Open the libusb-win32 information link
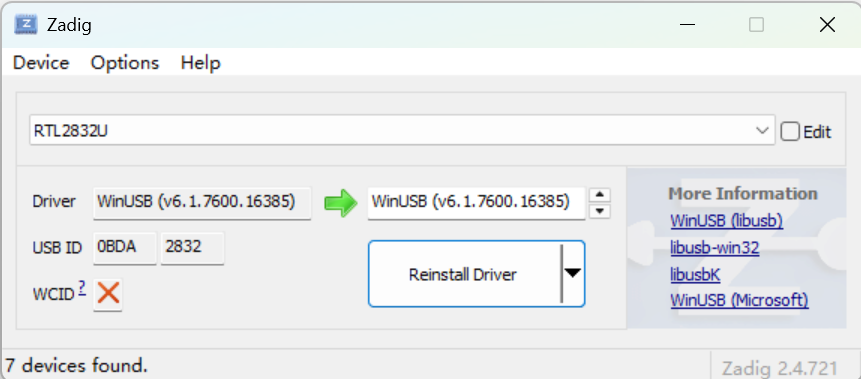The image size is (861, 379). 714,248
